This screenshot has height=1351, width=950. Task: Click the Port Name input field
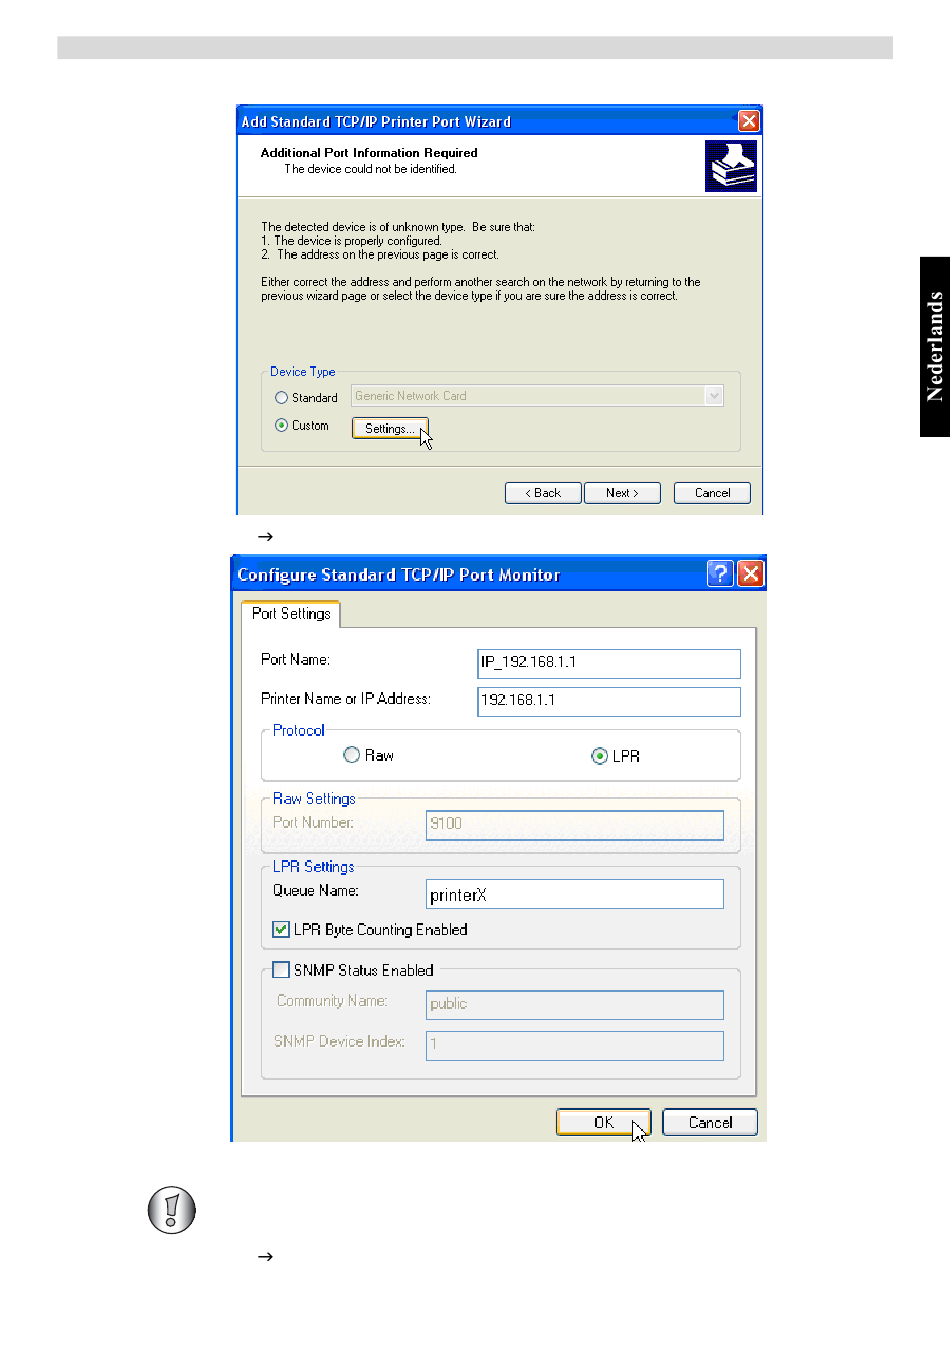point(608,663)
